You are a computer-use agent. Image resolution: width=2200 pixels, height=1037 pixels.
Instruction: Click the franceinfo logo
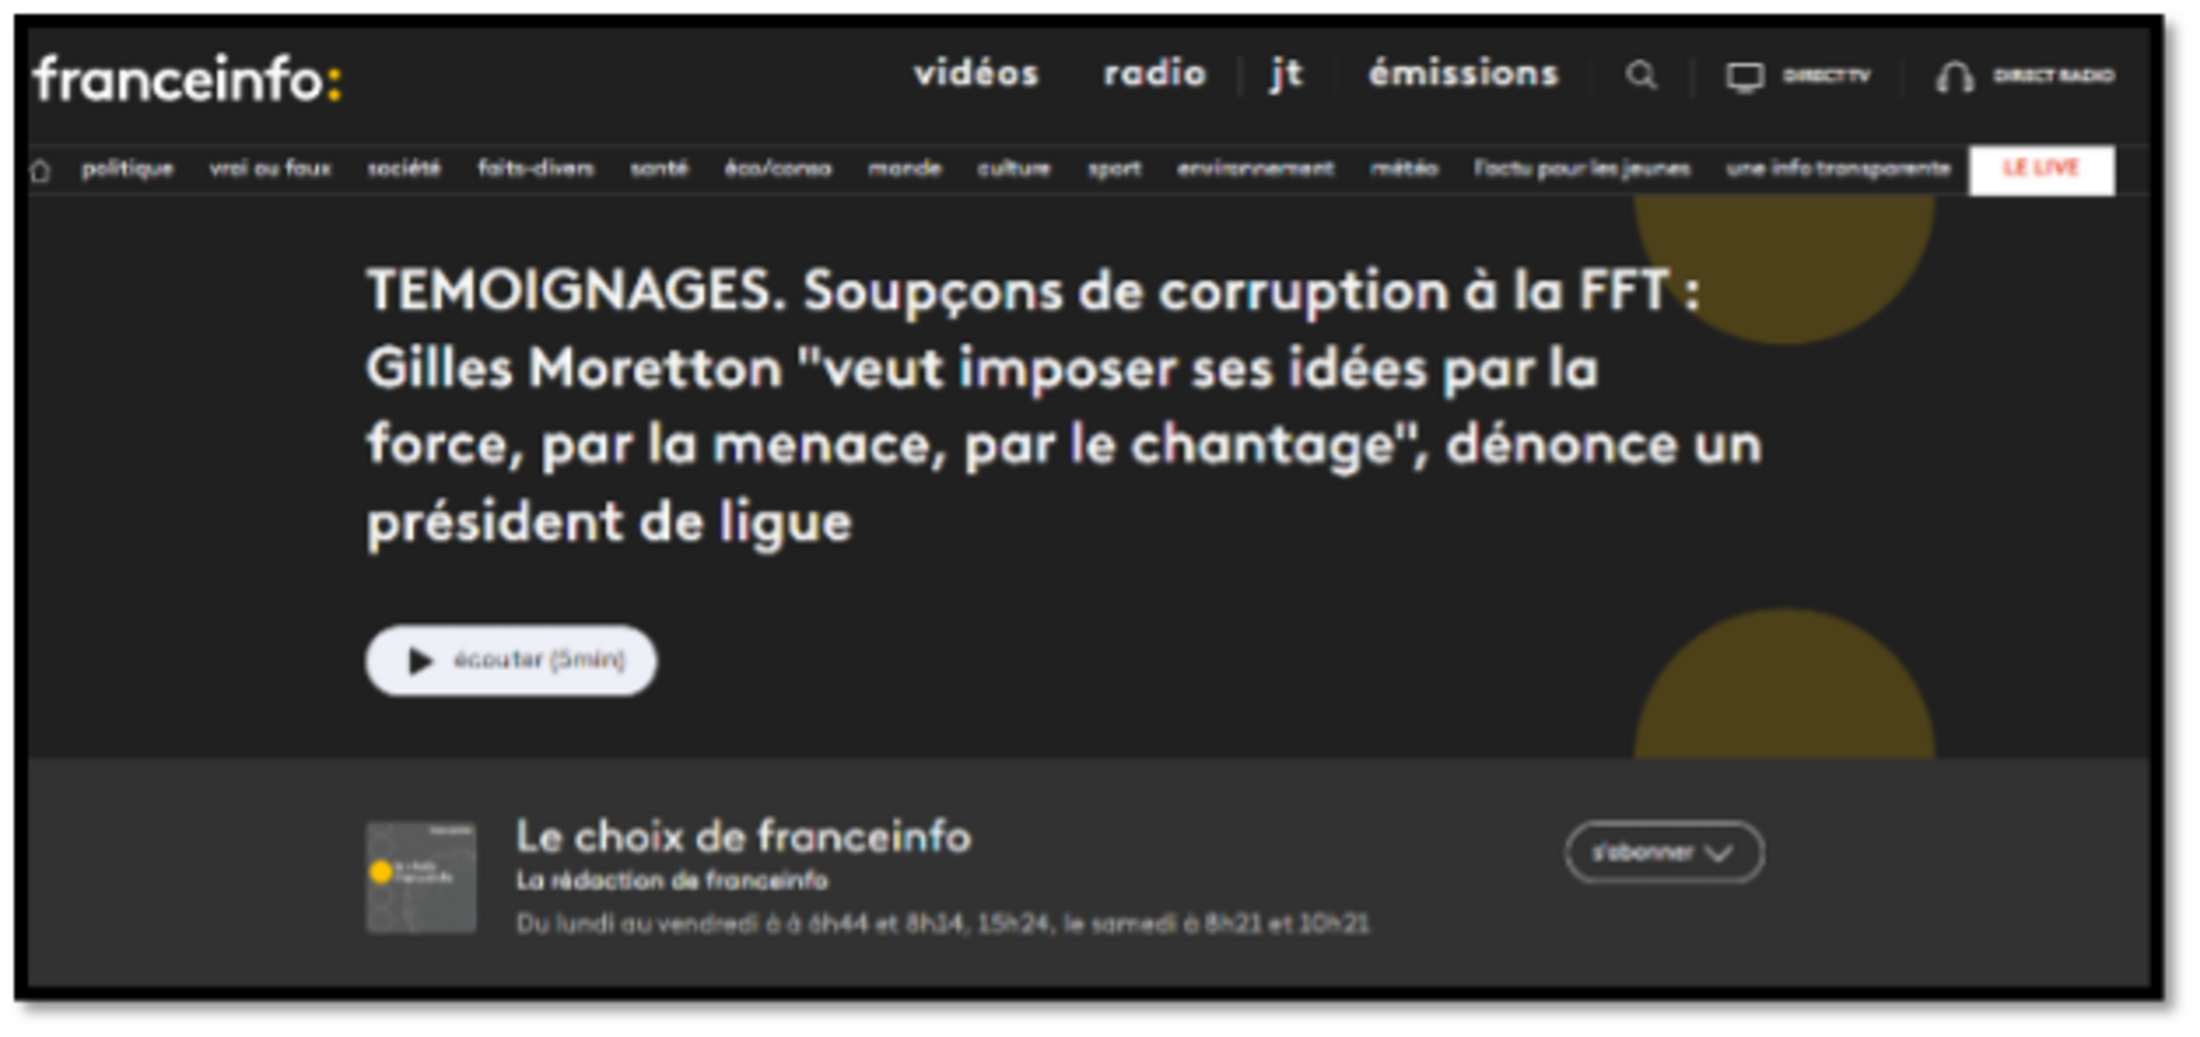tap(187, 78)
